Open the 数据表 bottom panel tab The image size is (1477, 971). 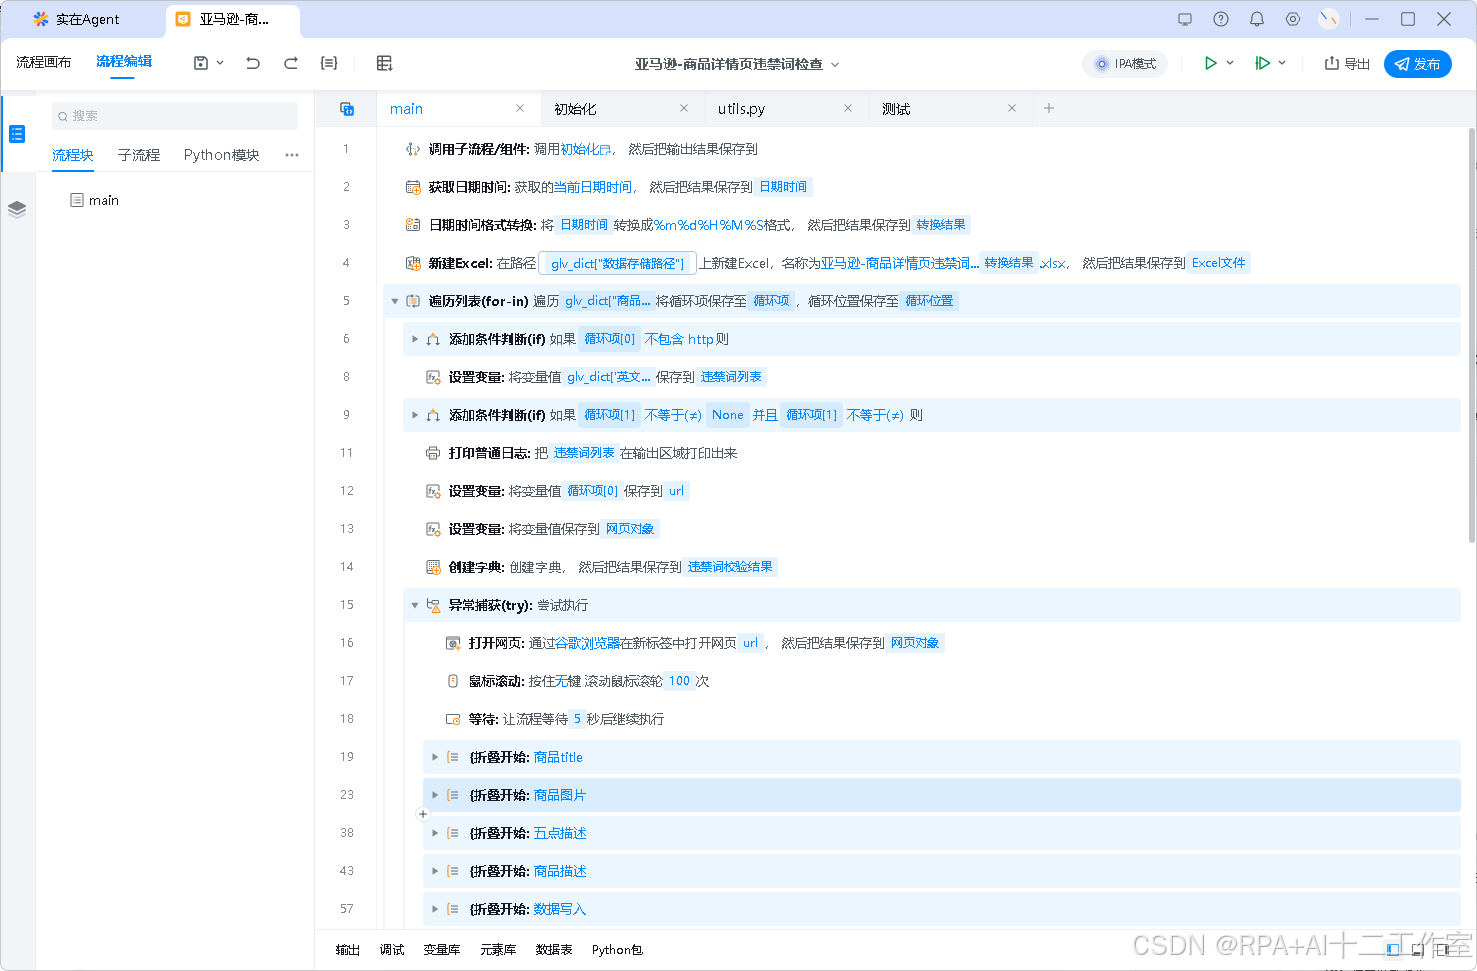point(554,950)
